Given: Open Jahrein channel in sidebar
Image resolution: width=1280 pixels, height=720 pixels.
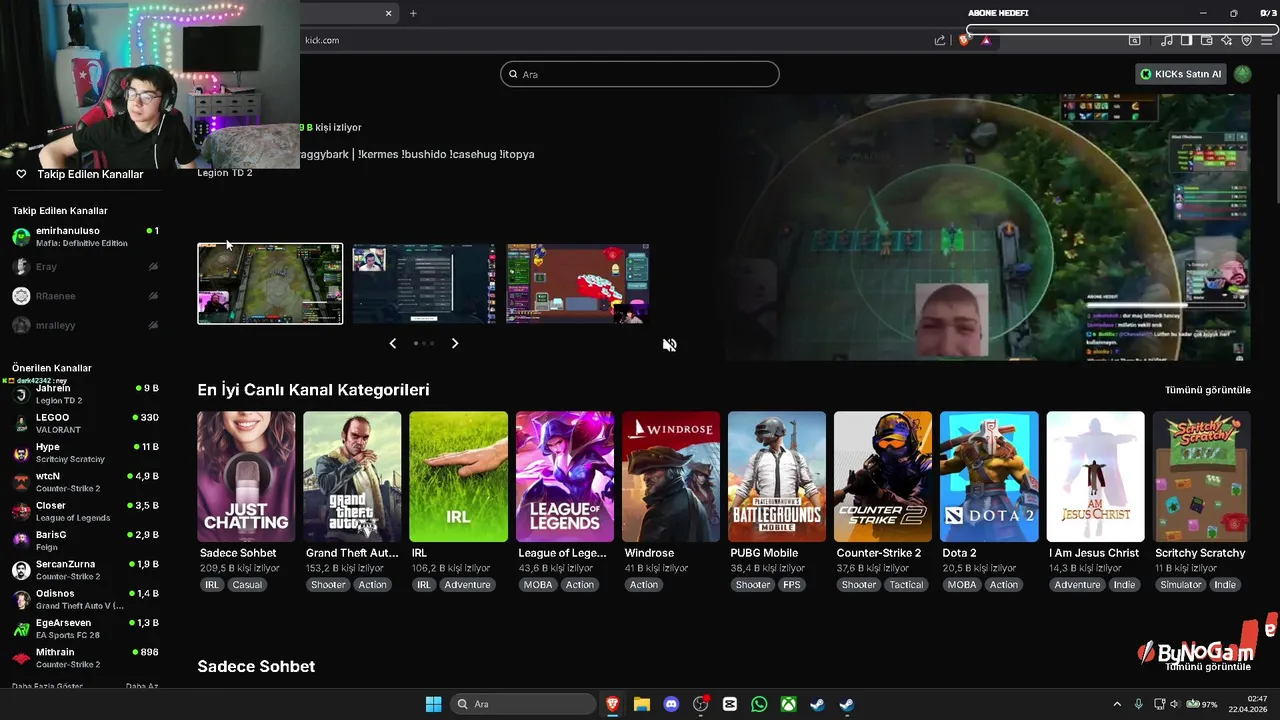Looking at the screenshot, I should 85,394.
